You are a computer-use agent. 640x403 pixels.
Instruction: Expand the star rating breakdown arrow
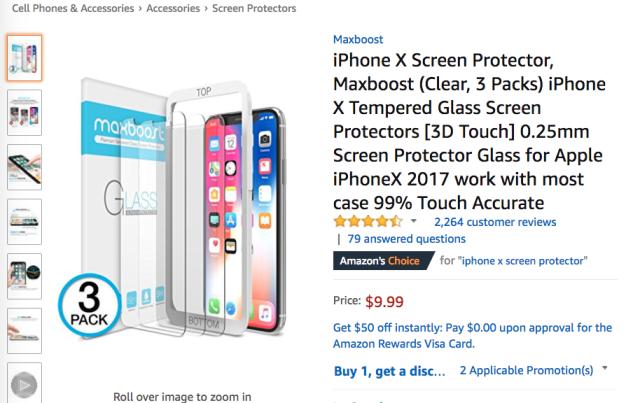(x=414, y=222)
